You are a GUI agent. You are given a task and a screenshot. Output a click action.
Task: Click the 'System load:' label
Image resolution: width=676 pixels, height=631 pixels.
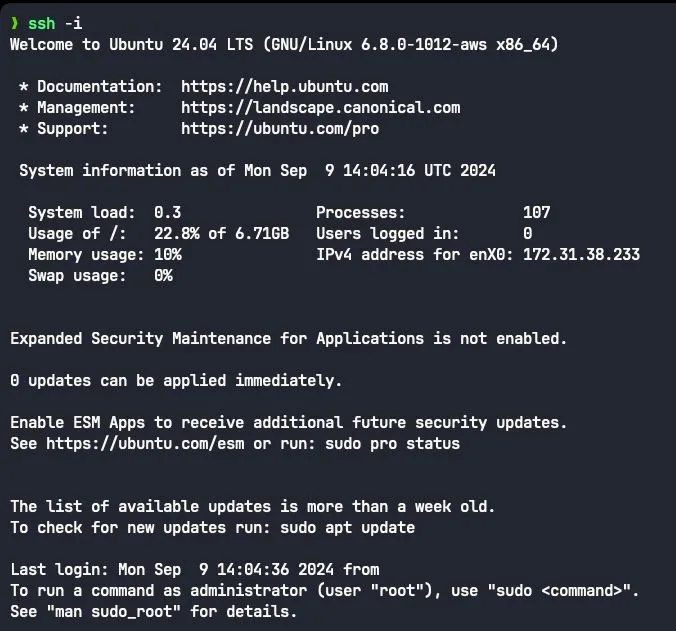[82, 212]
